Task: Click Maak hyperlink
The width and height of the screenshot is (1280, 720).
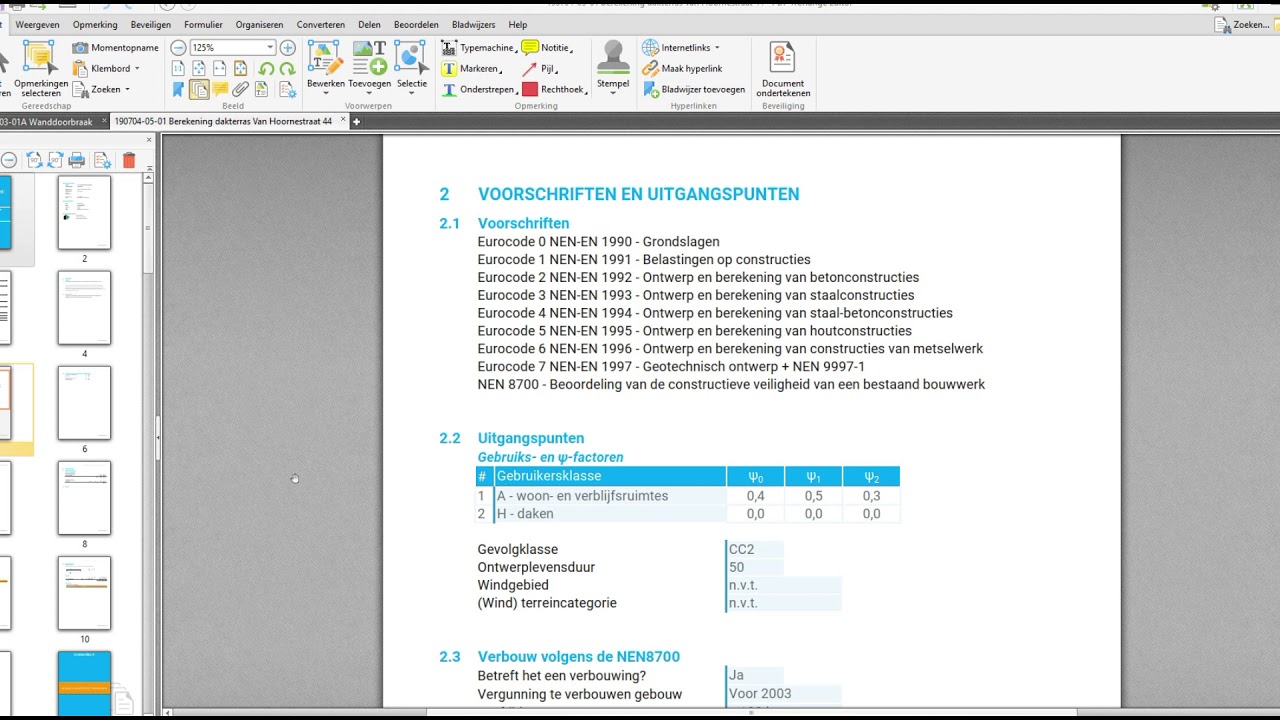Action: point(682,69)
